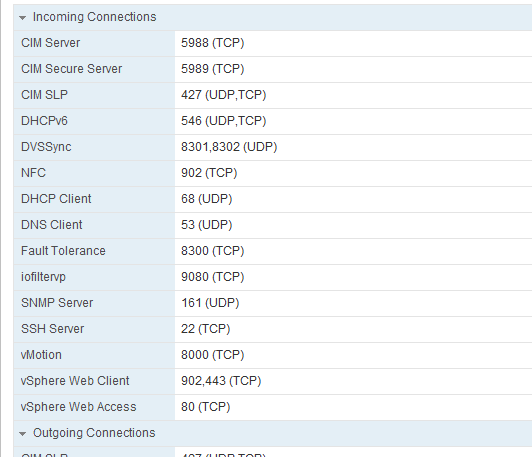Collapse the Outgoing Connections section
The height and width of the screenshot is (457, 532).
[x=23, y=434]
